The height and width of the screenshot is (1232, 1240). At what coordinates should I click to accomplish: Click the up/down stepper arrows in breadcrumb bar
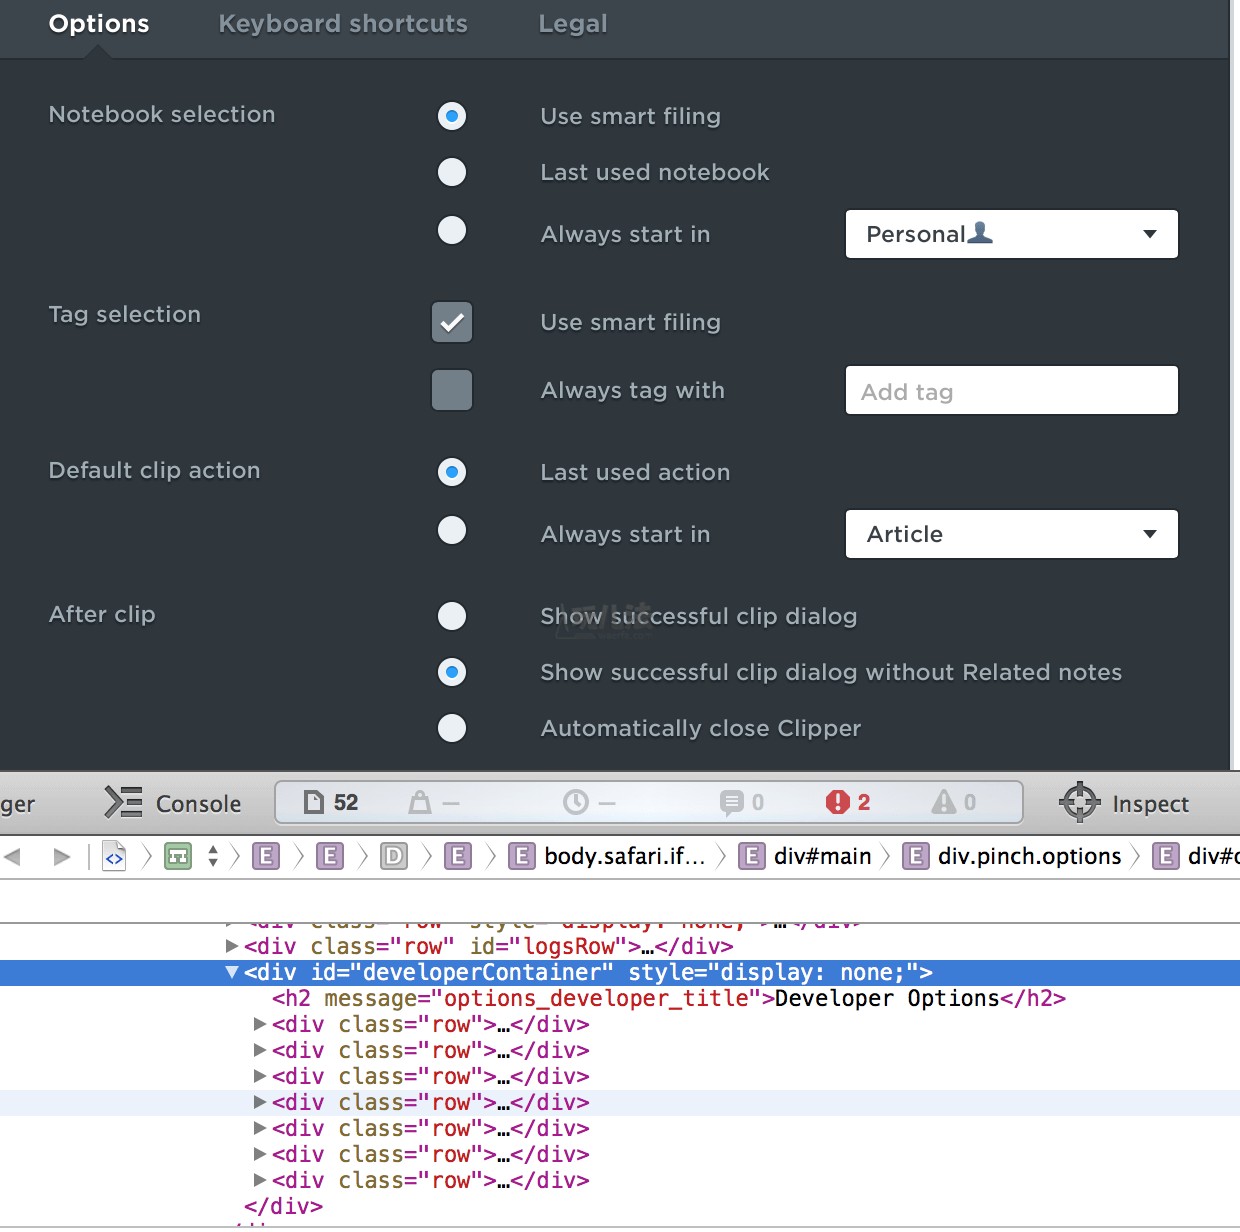pos(213,856)
